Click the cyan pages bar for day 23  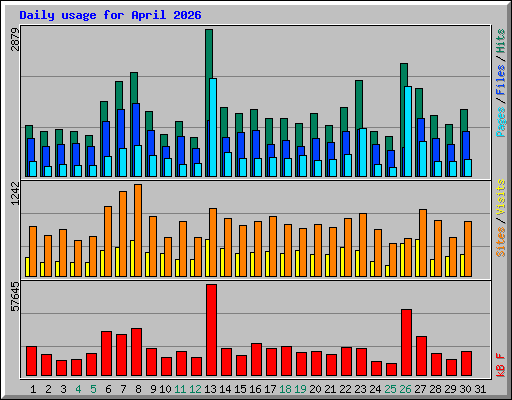363,152
